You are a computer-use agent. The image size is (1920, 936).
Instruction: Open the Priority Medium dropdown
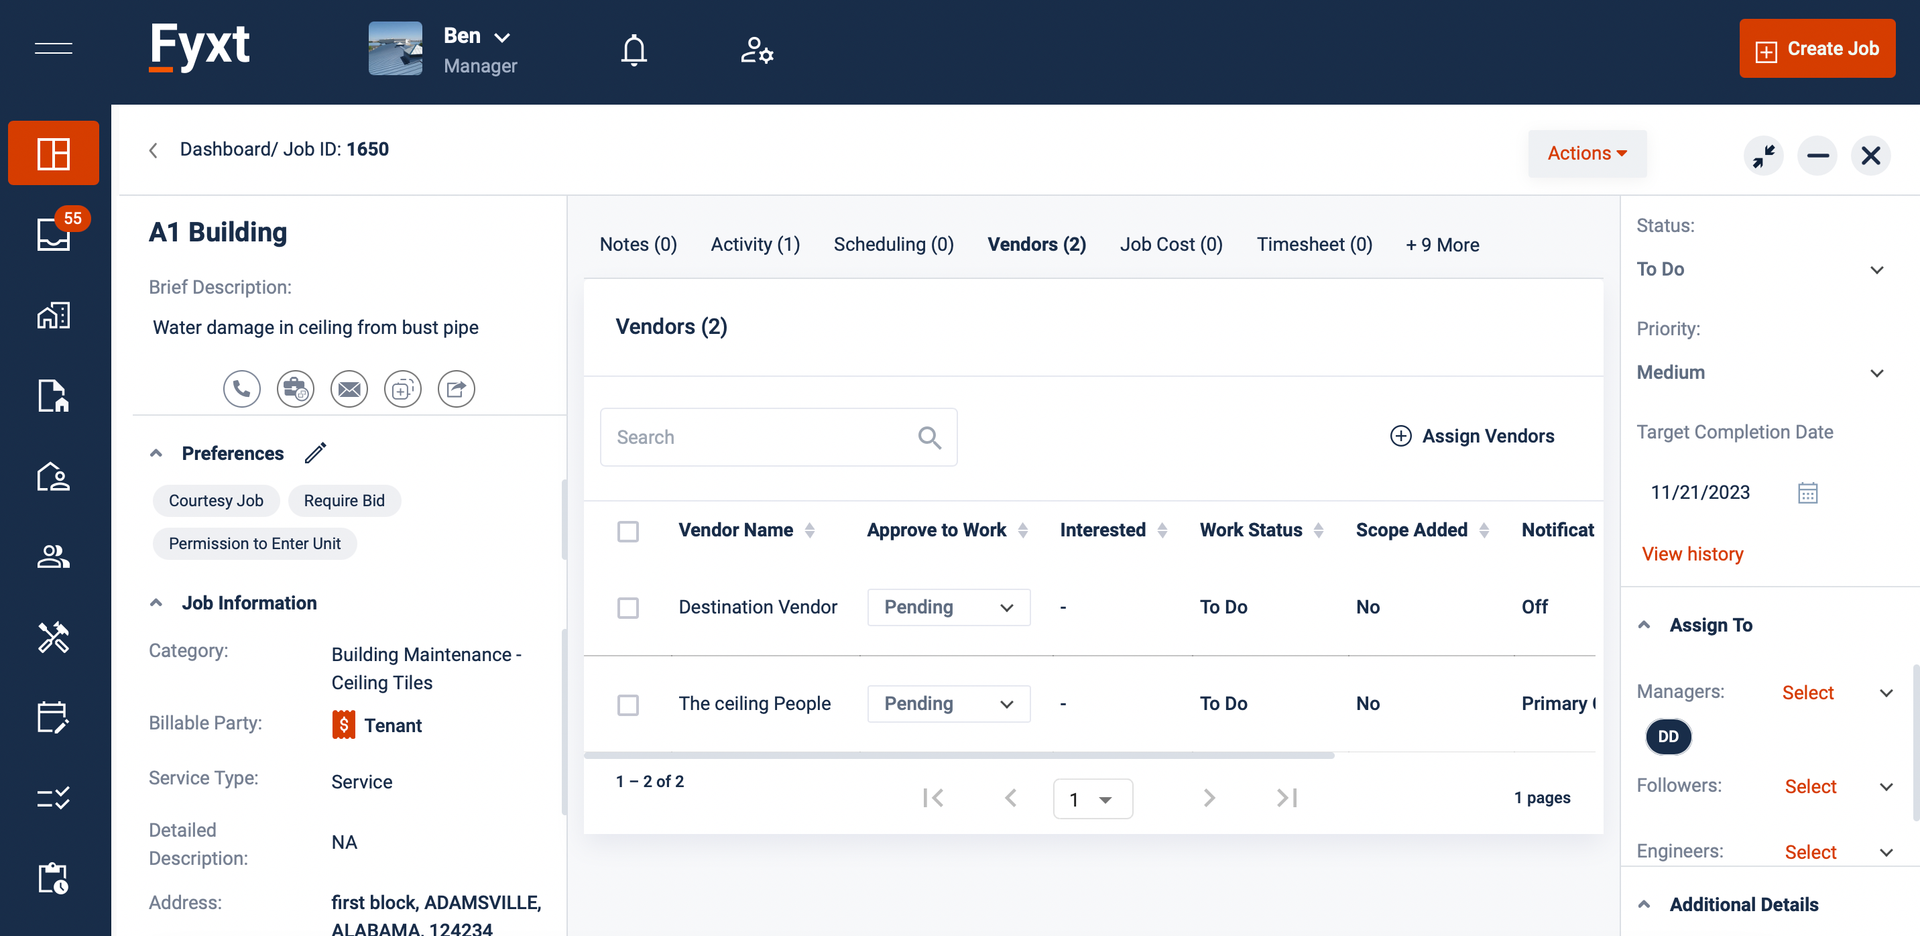pyautogui.click(x=1760, y=372)
